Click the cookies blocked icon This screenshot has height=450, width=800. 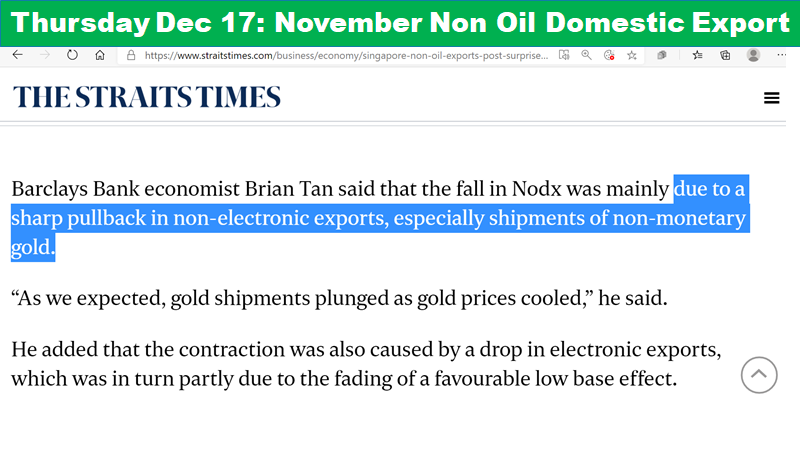point(609,55)
